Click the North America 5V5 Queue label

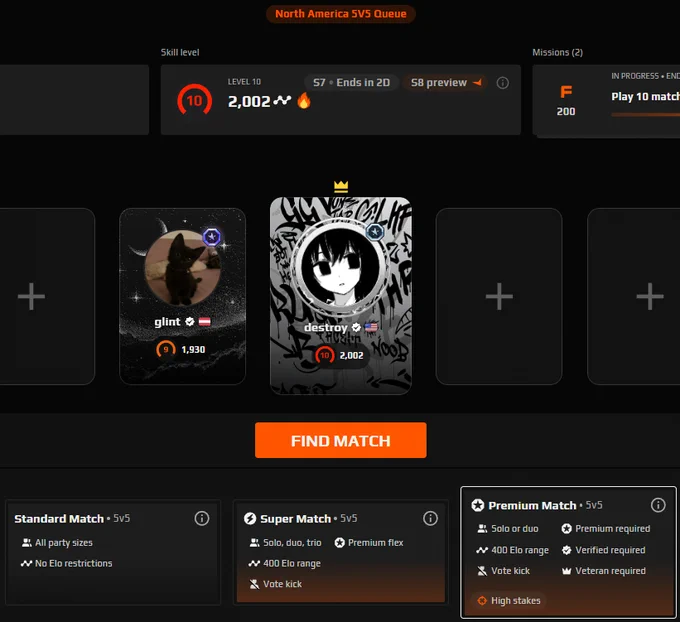pos(341,14)
